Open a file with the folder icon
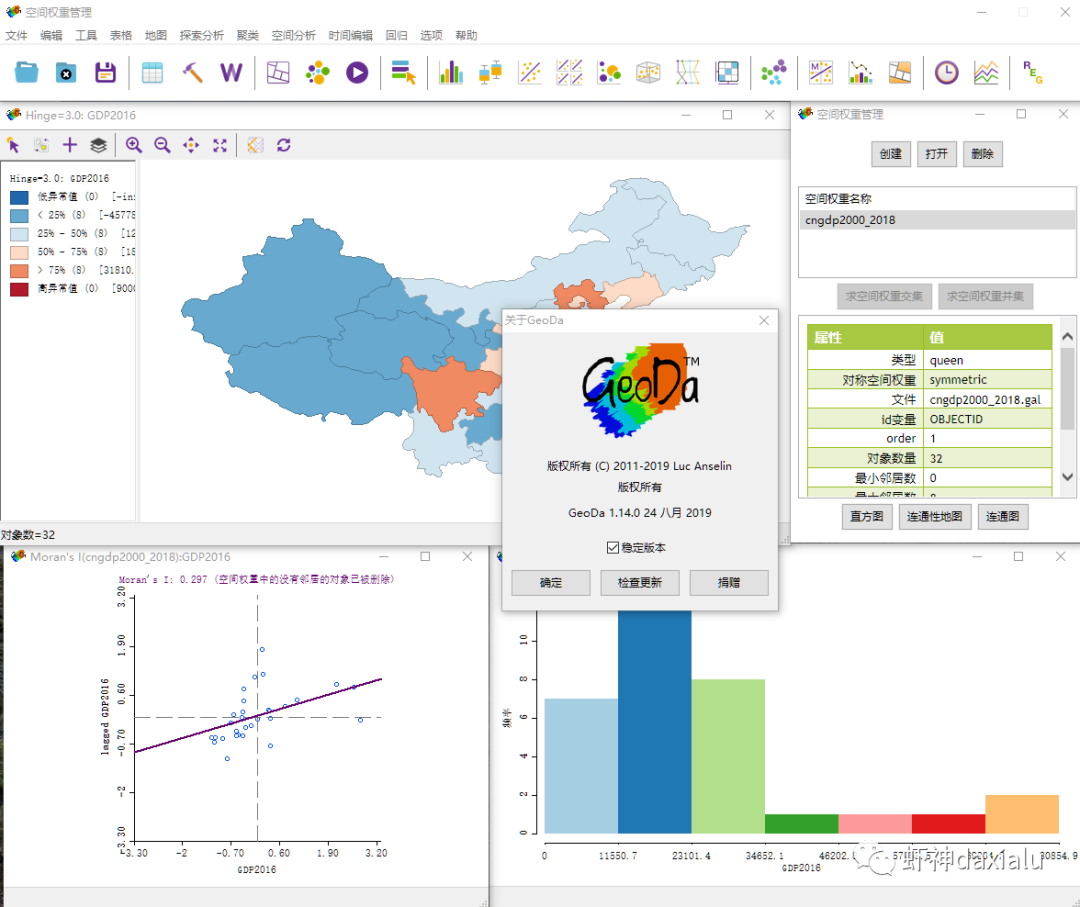1080x907 pixels. tap(27, 72)
